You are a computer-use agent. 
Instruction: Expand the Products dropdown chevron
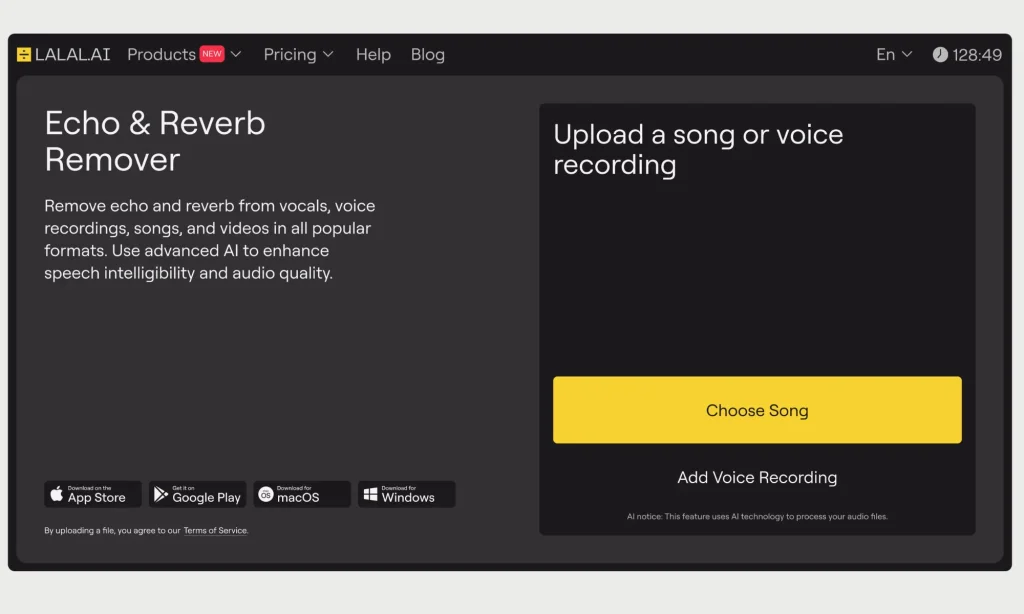236,55
